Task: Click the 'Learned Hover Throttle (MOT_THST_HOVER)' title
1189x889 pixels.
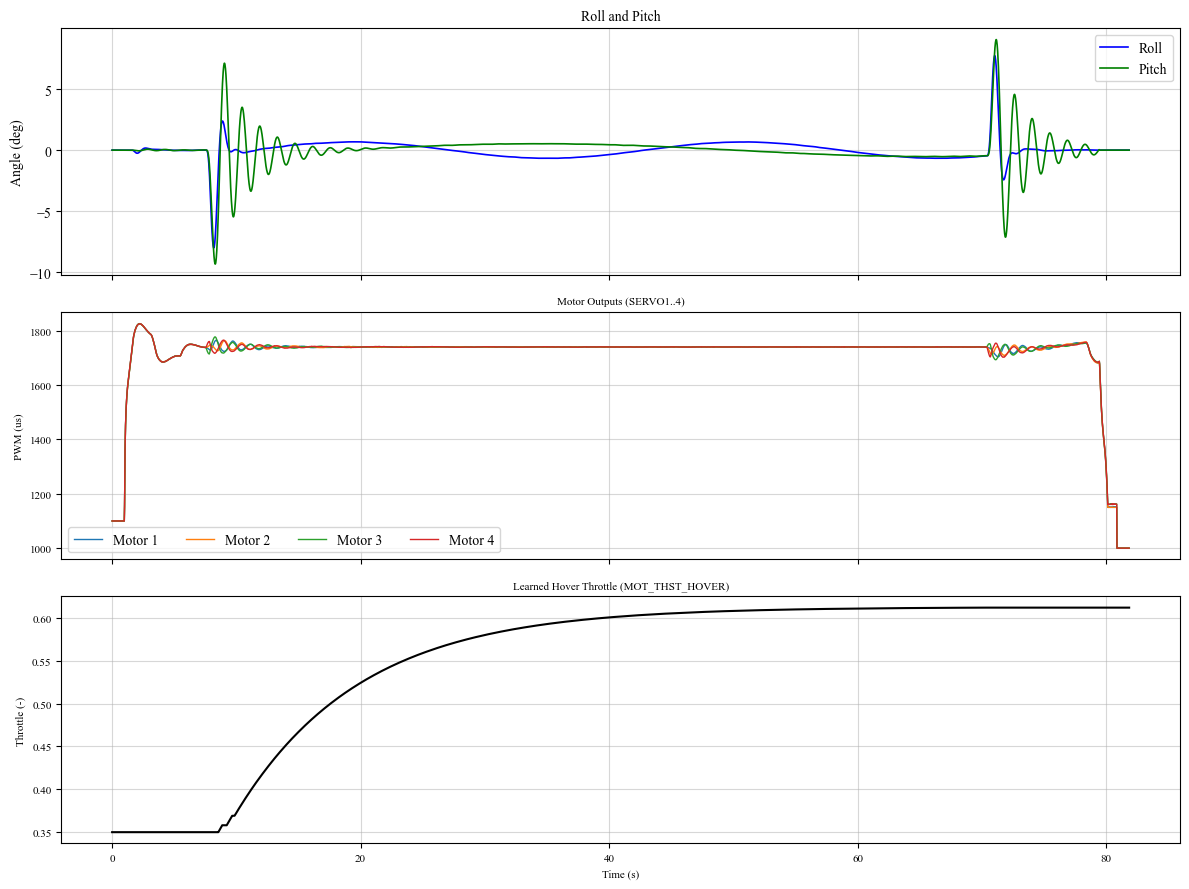Action: click(x=620, y=586)
